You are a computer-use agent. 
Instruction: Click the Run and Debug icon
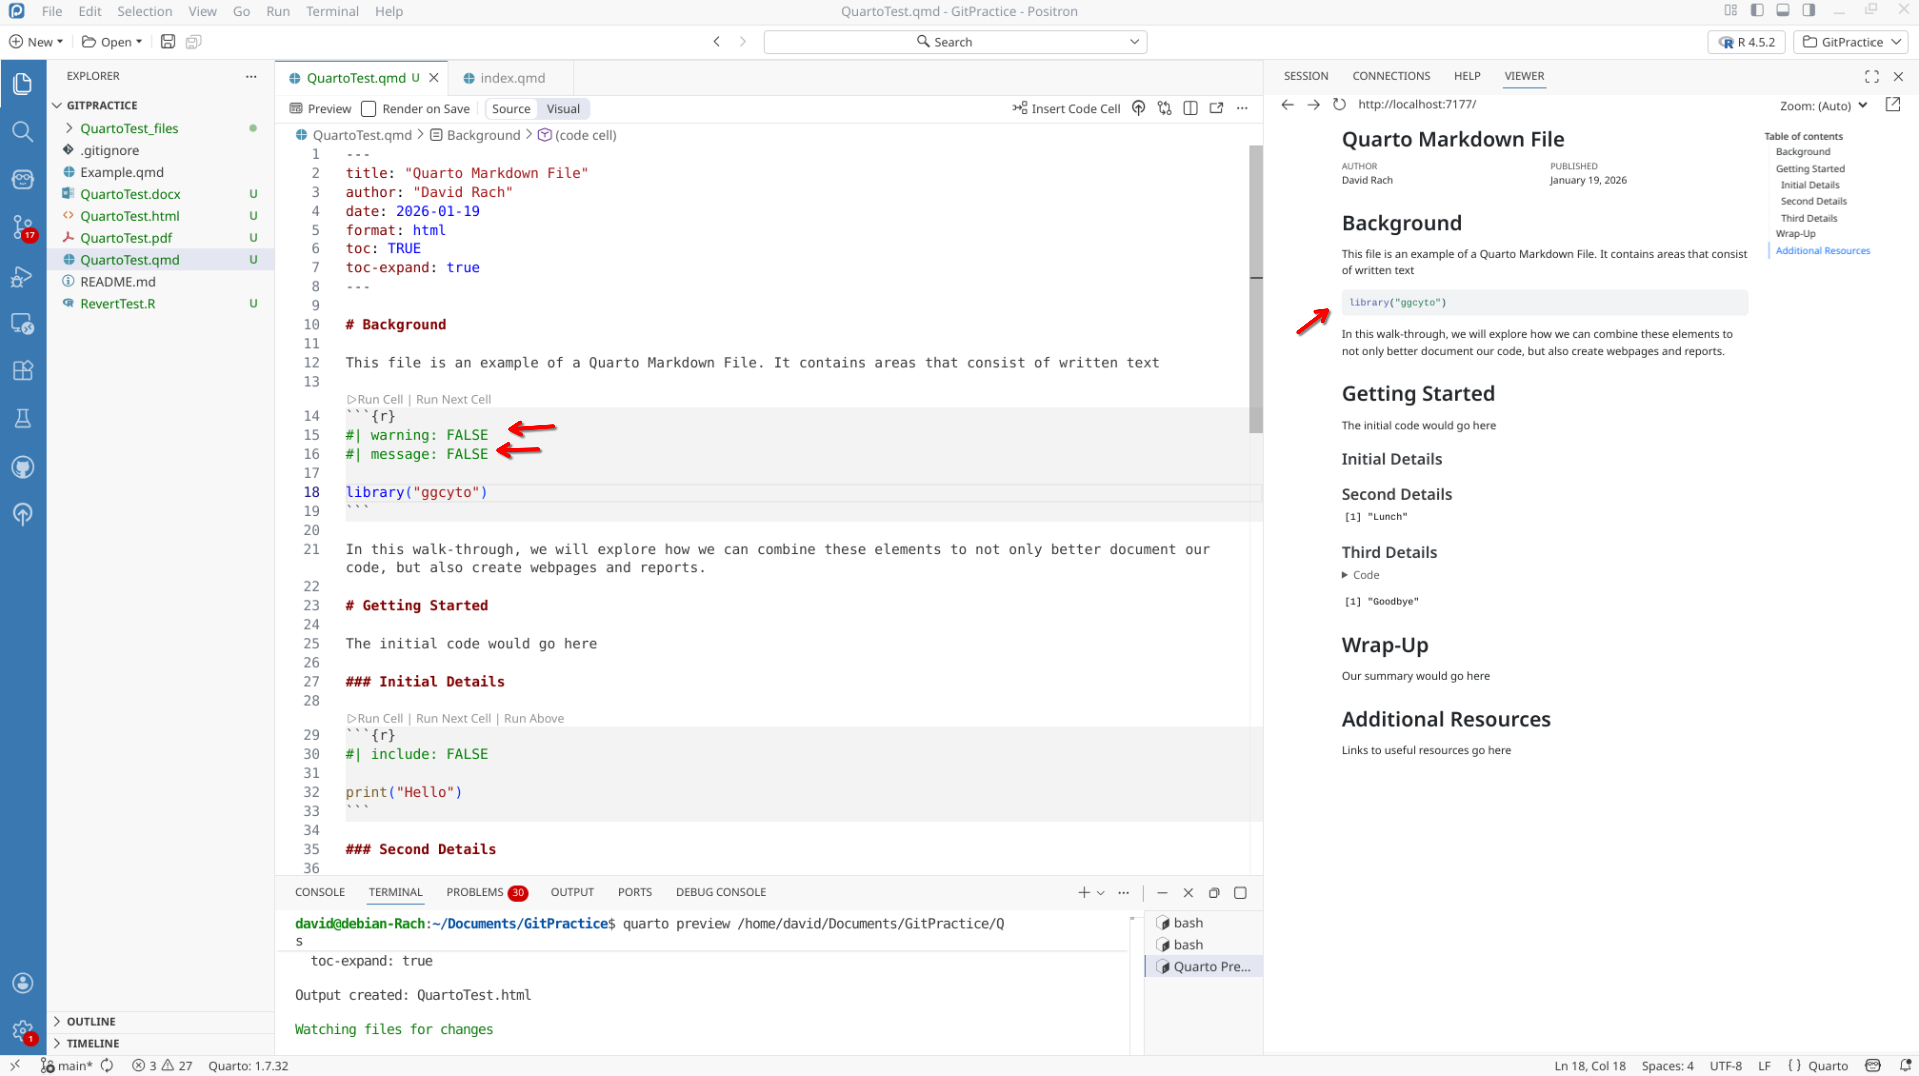[22, 277]
